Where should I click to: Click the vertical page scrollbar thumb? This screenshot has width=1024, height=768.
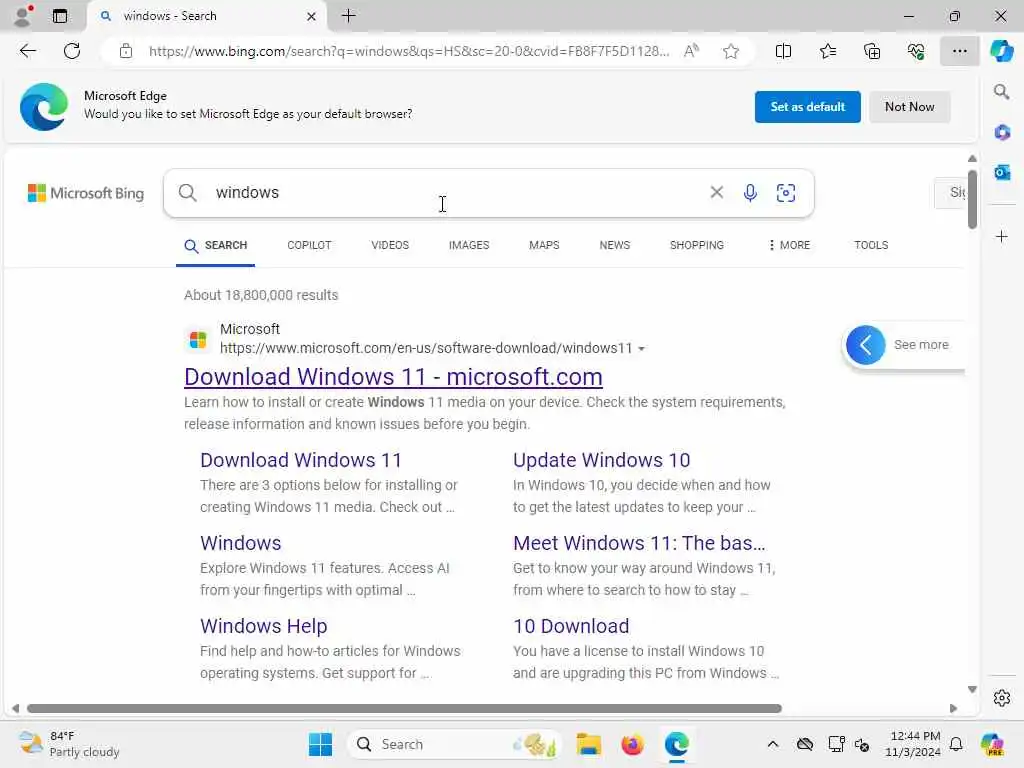972,199
